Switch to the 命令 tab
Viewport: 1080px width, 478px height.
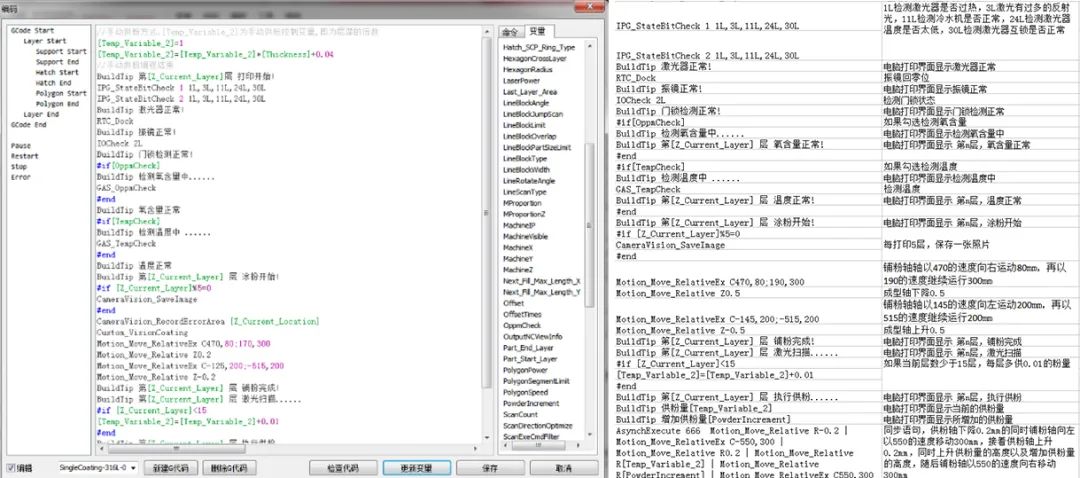tap(510, 32)
